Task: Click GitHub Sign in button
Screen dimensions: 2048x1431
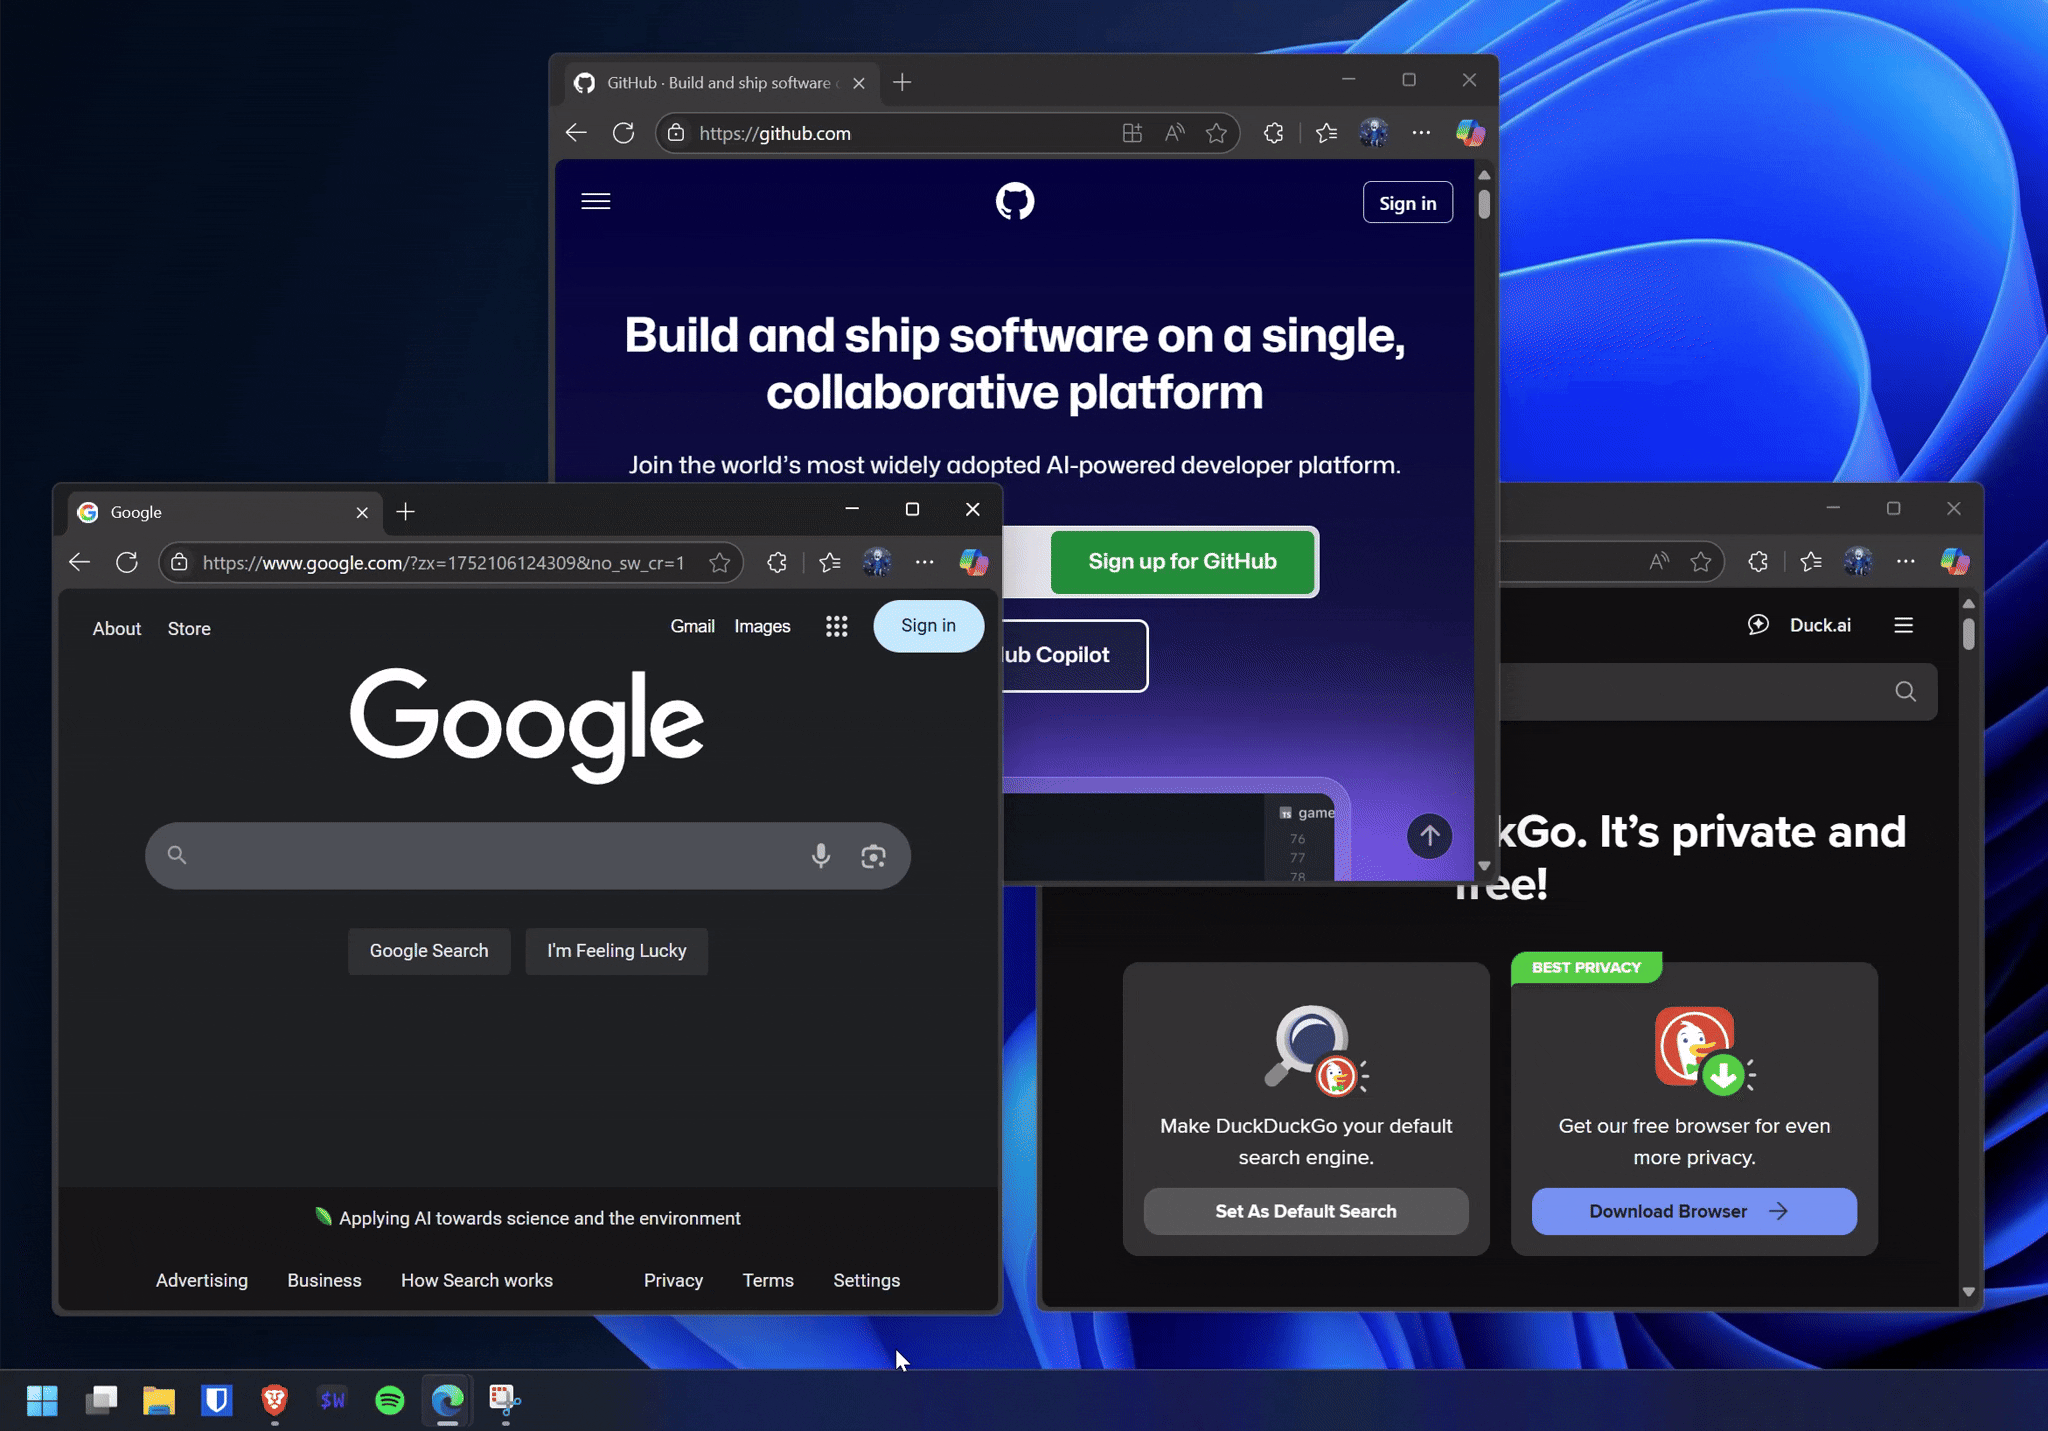Action: pyautogui.click(x=1408, y=202)
